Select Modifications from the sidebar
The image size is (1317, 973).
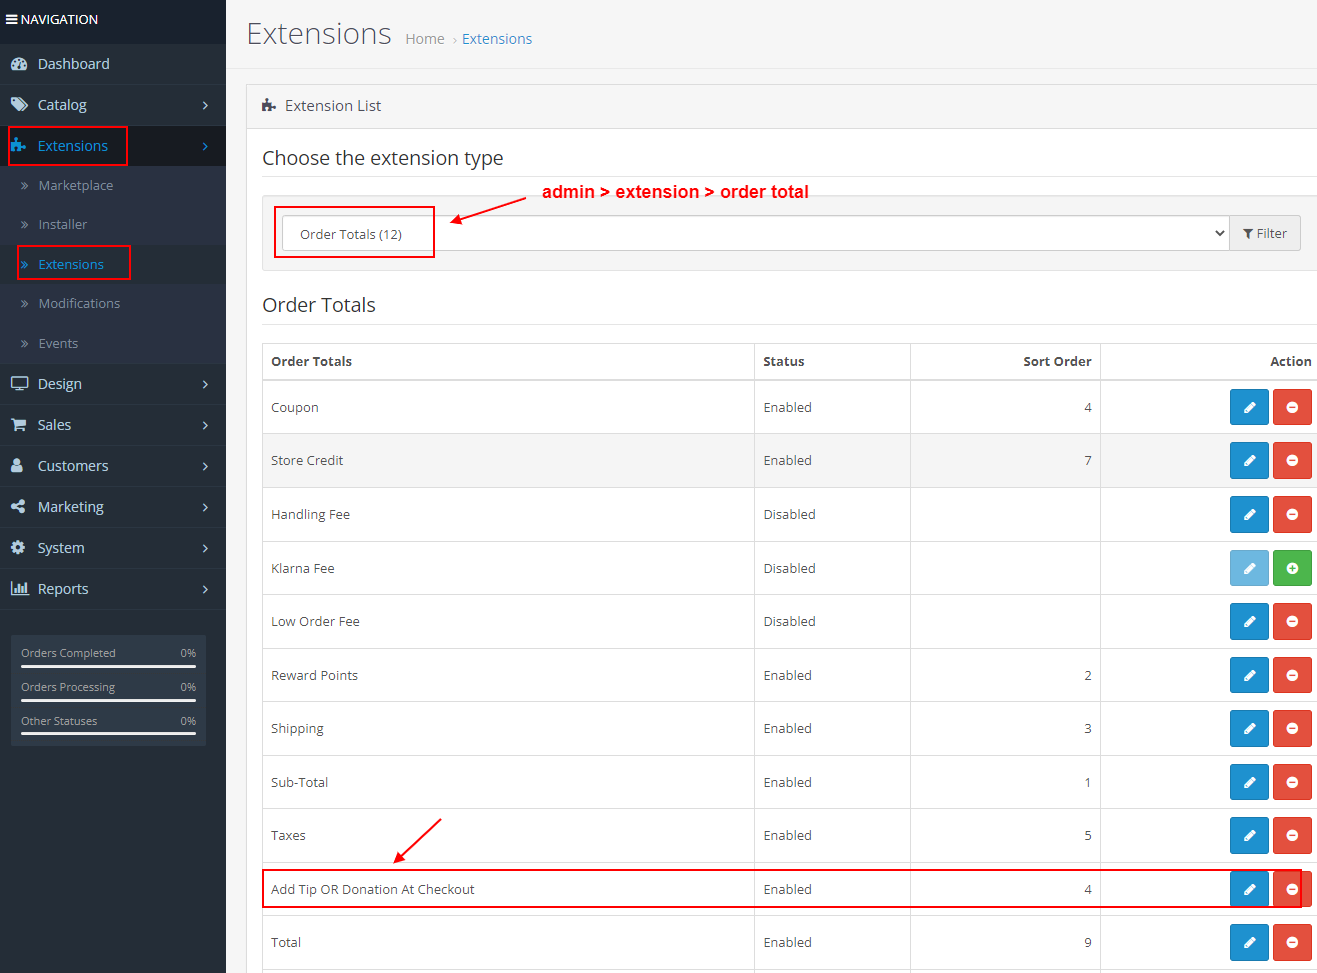(79, 304)
